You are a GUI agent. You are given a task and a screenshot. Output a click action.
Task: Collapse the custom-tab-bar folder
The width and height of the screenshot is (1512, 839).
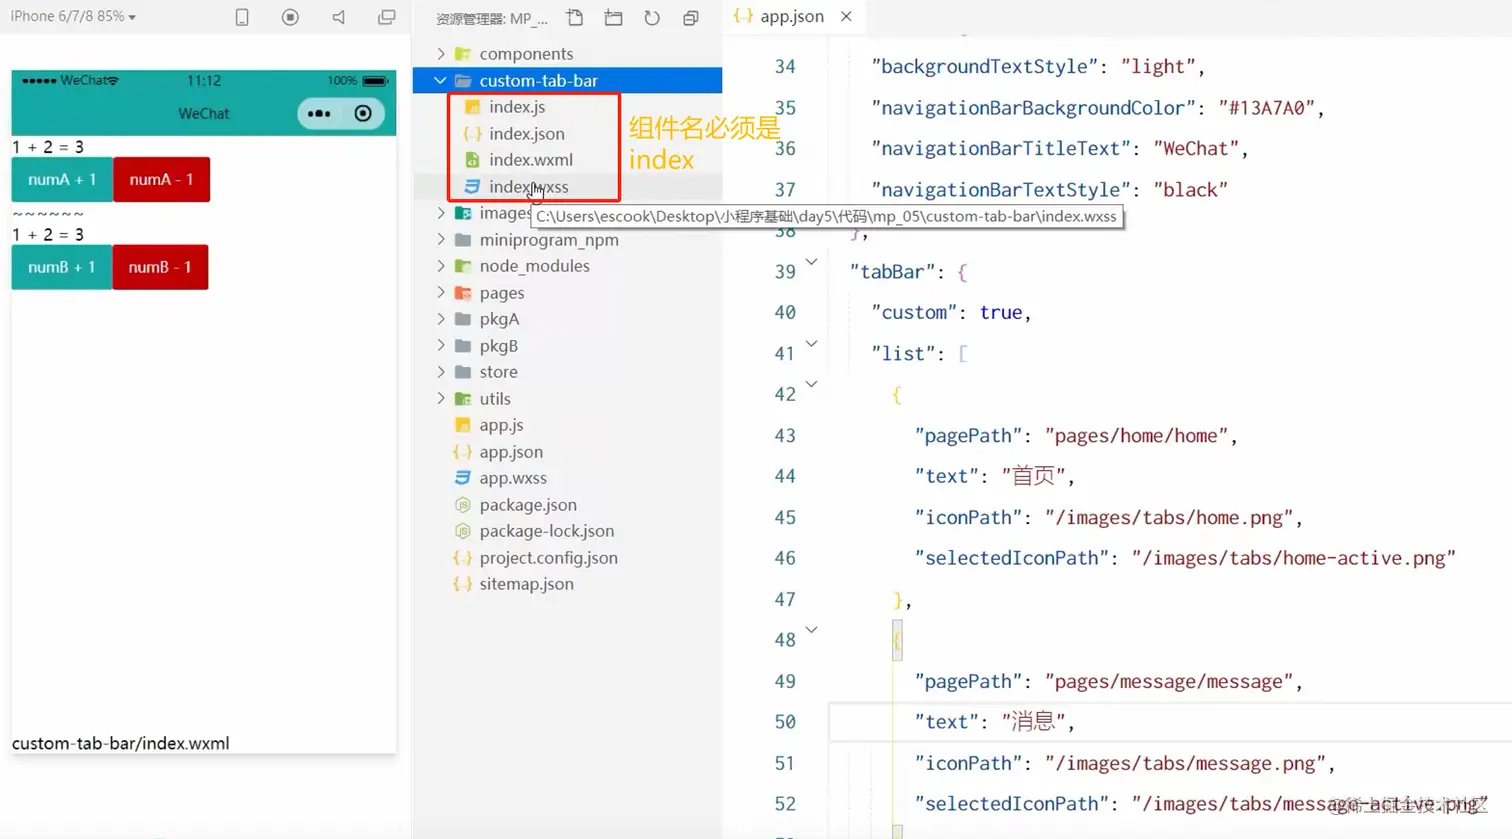(441, 80)
